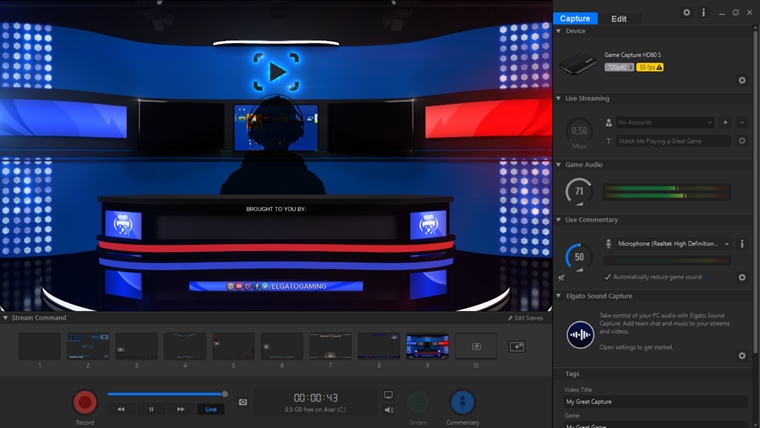Collapse the Game Audio section

coord(558,165)
